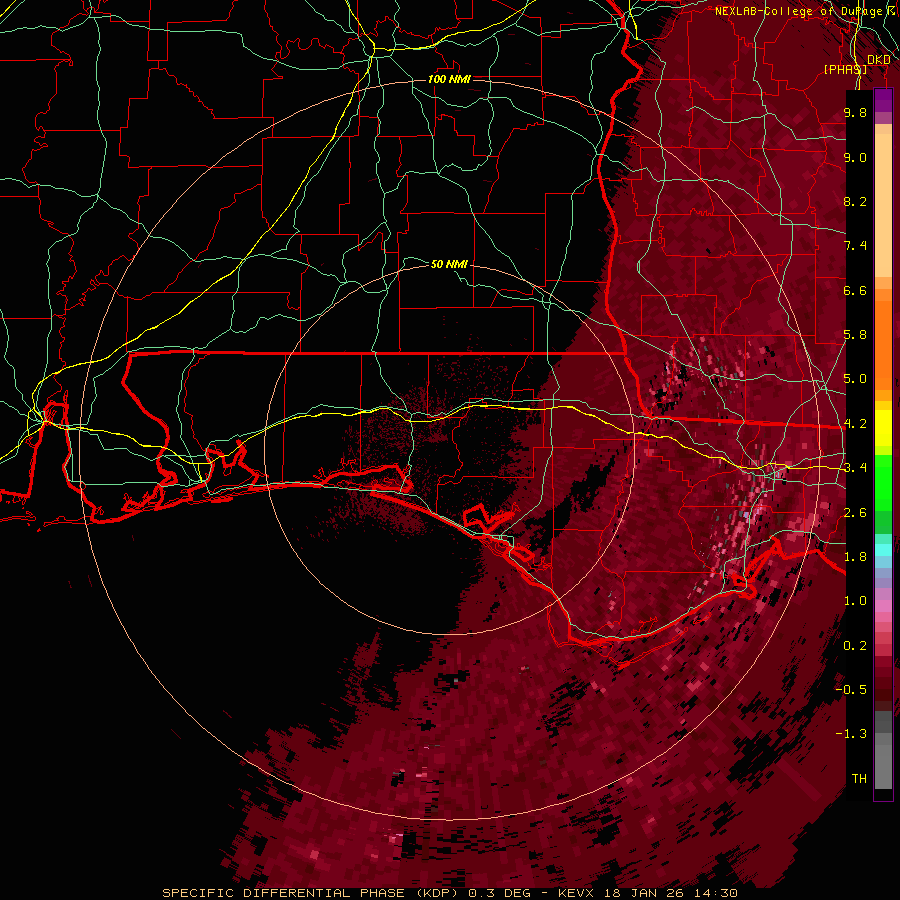Pick the light peach segment of color bar
This screenshot has height=900, width=900.
tap(883, 205)
